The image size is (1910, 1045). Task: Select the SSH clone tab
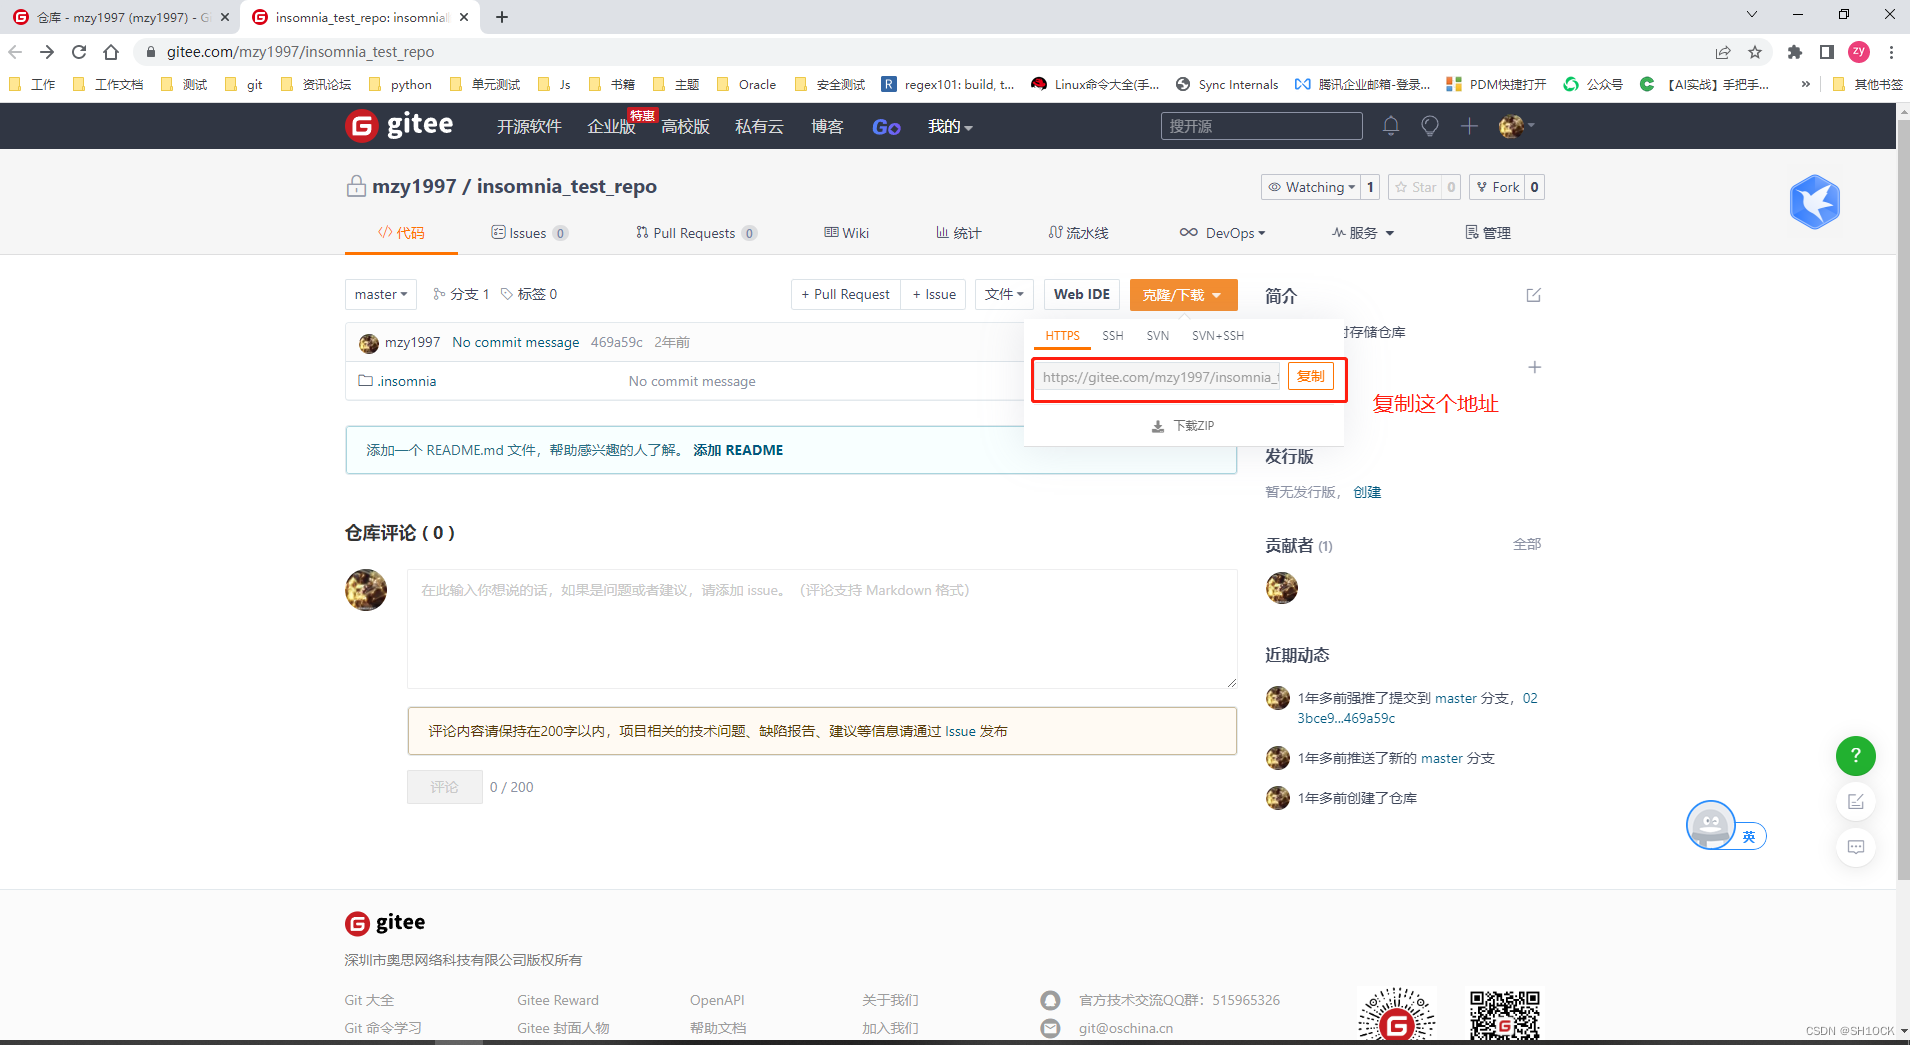(x=1112, y=336)
